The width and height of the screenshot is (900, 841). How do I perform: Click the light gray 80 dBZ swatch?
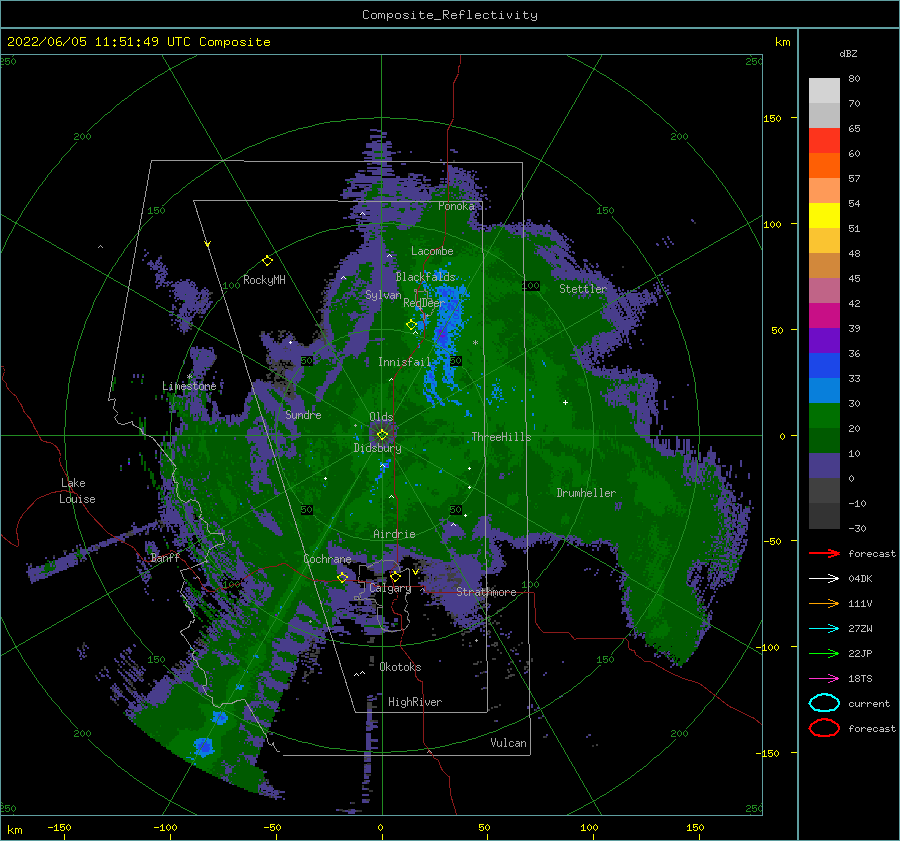point(824,91)
